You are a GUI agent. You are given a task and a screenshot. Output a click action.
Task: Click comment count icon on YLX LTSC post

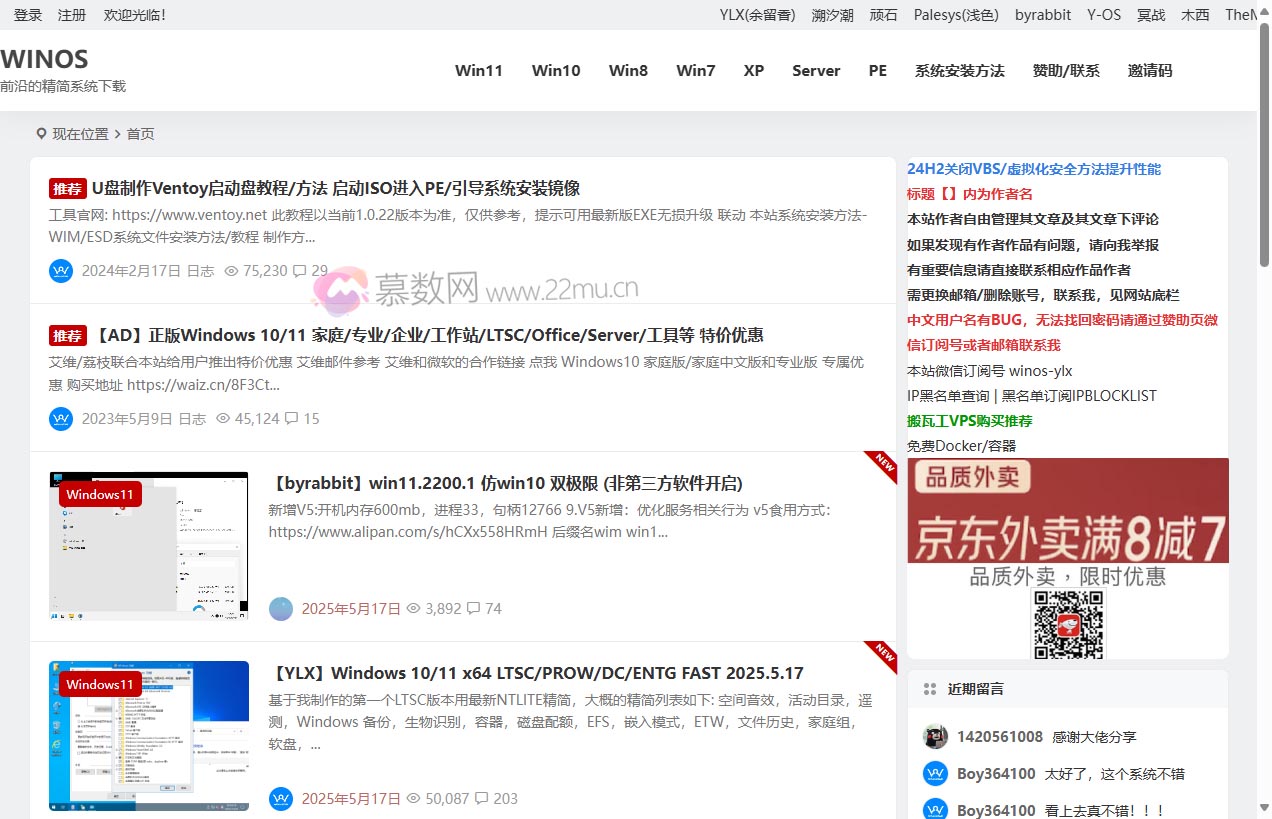482,799
